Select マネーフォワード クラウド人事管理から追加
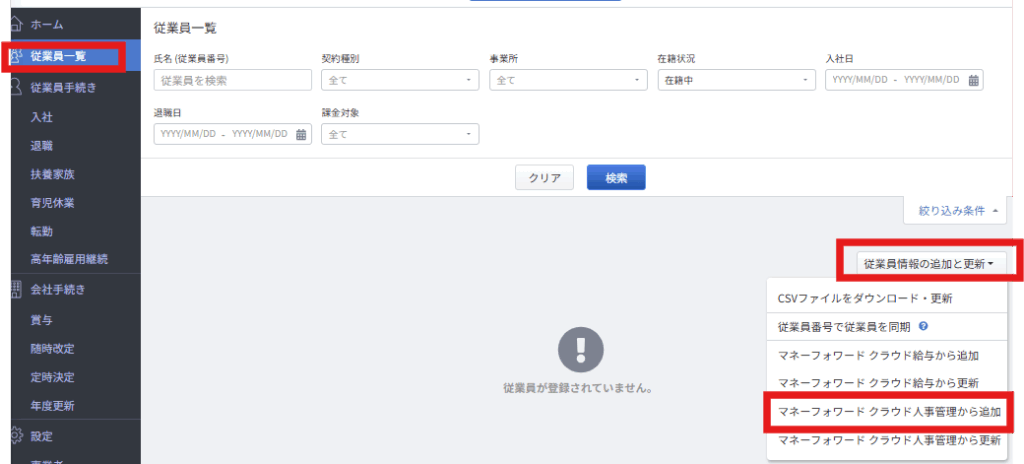Viewport: 1024px width, 464px height. 888,411
